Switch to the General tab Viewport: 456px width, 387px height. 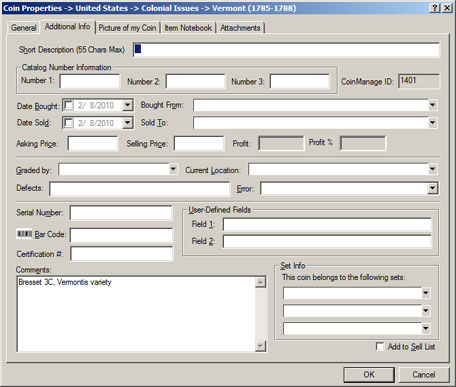click(23, 28)
